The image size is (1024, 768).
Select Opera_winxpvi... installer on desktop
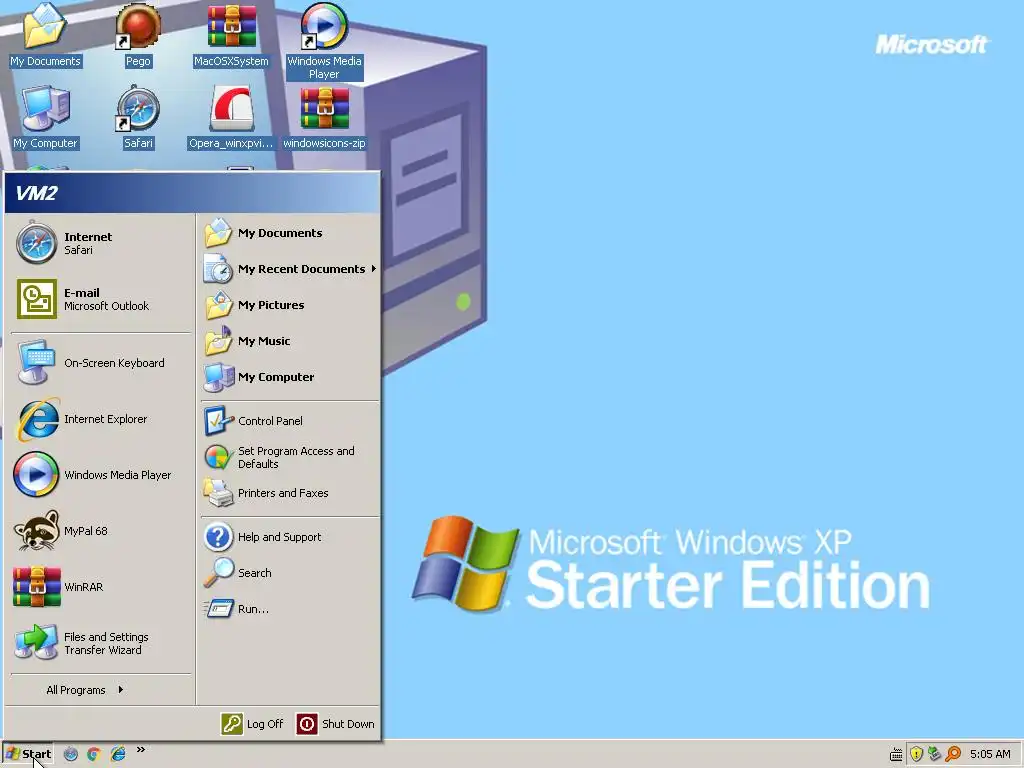pos(231,118)
